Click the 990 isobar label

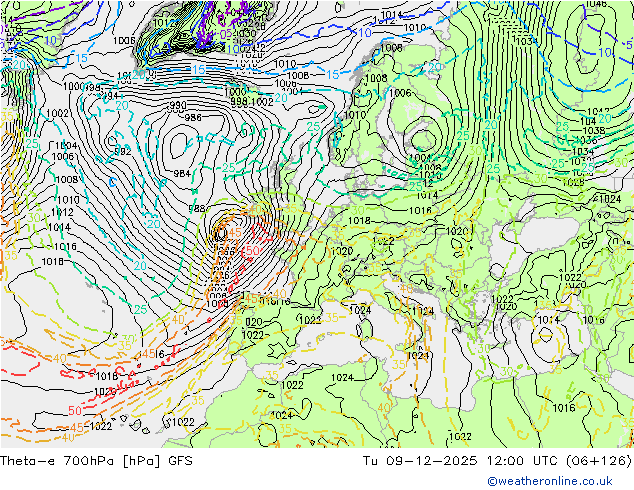178,106
